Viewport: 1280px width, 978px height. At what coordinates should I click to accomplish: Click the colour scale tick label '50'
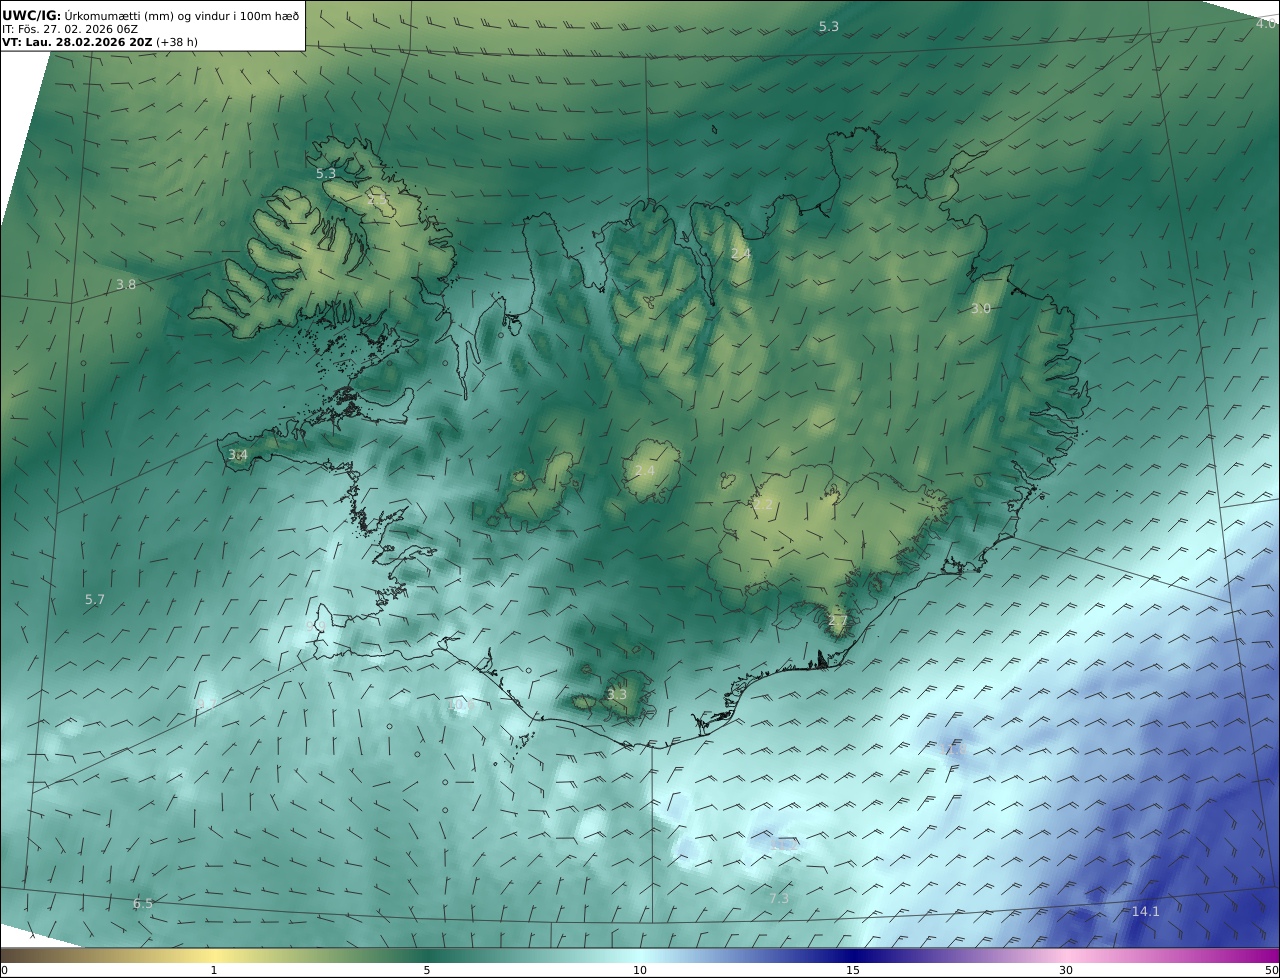pos(1271,970)
